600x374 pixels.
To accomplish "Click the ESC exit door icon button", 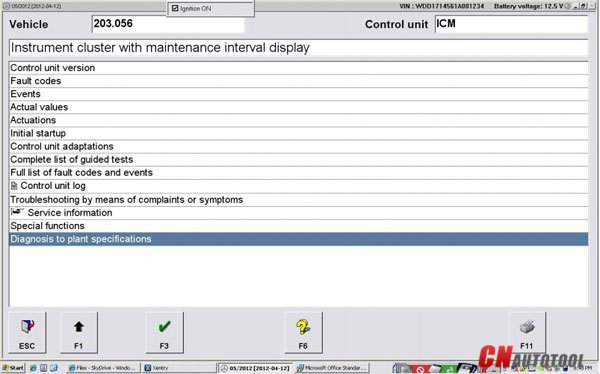I will point(27,332).
